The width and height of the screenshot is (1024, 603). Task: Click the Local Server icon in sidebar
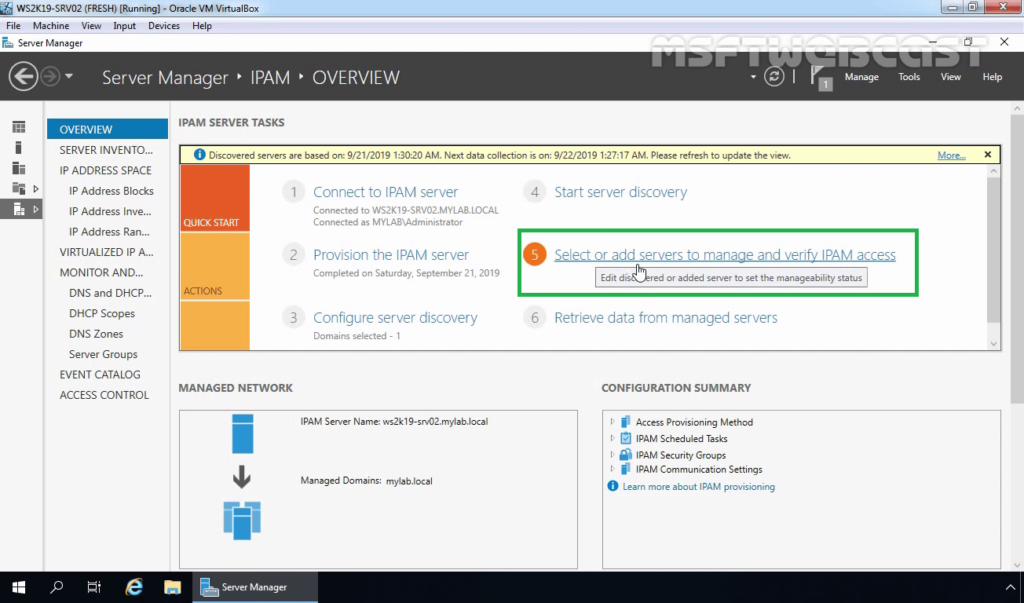pos(19,148)
